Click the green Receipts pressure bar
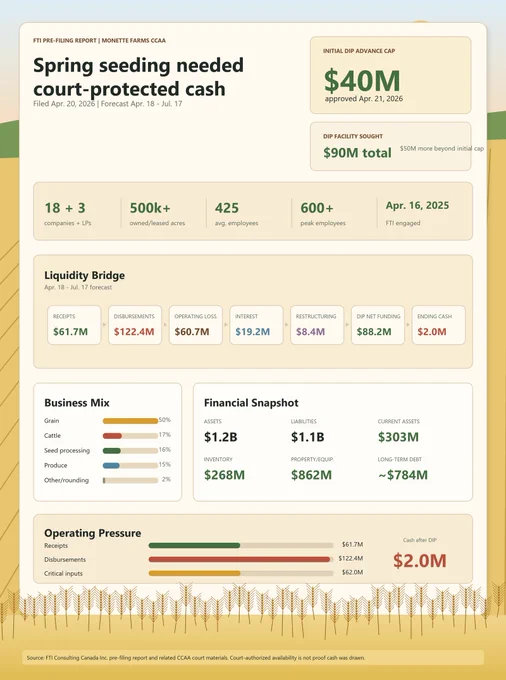The width and height of the screenshot is (506, 680). (194, 546)
